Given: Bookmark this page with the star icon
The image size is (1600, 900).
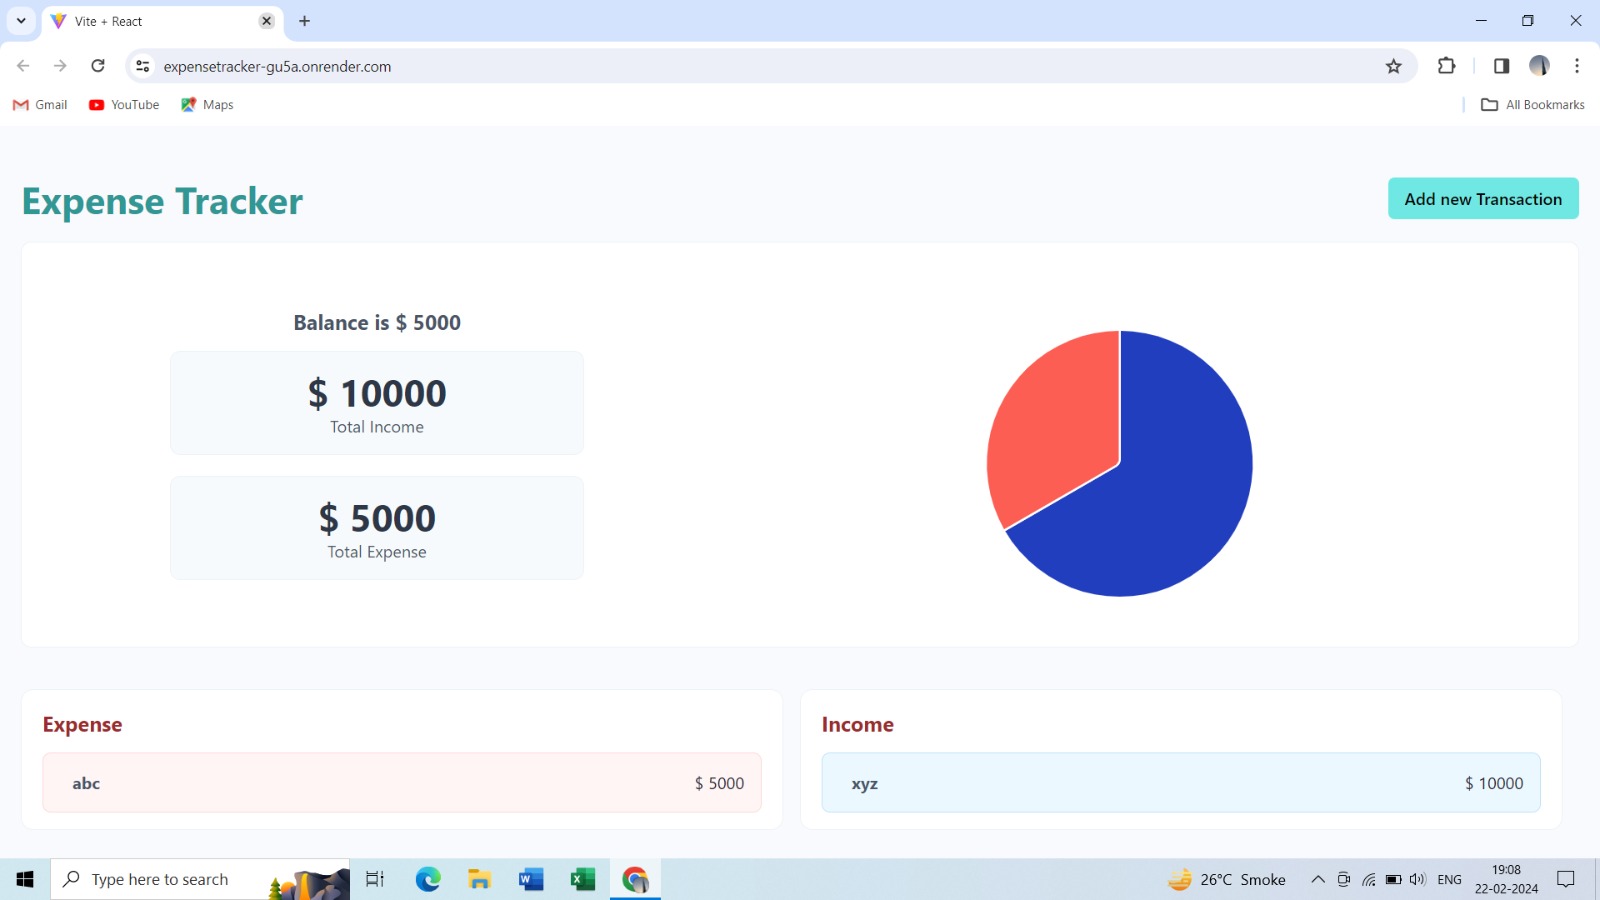Looking at the screenshot, I should (1394, 66).
